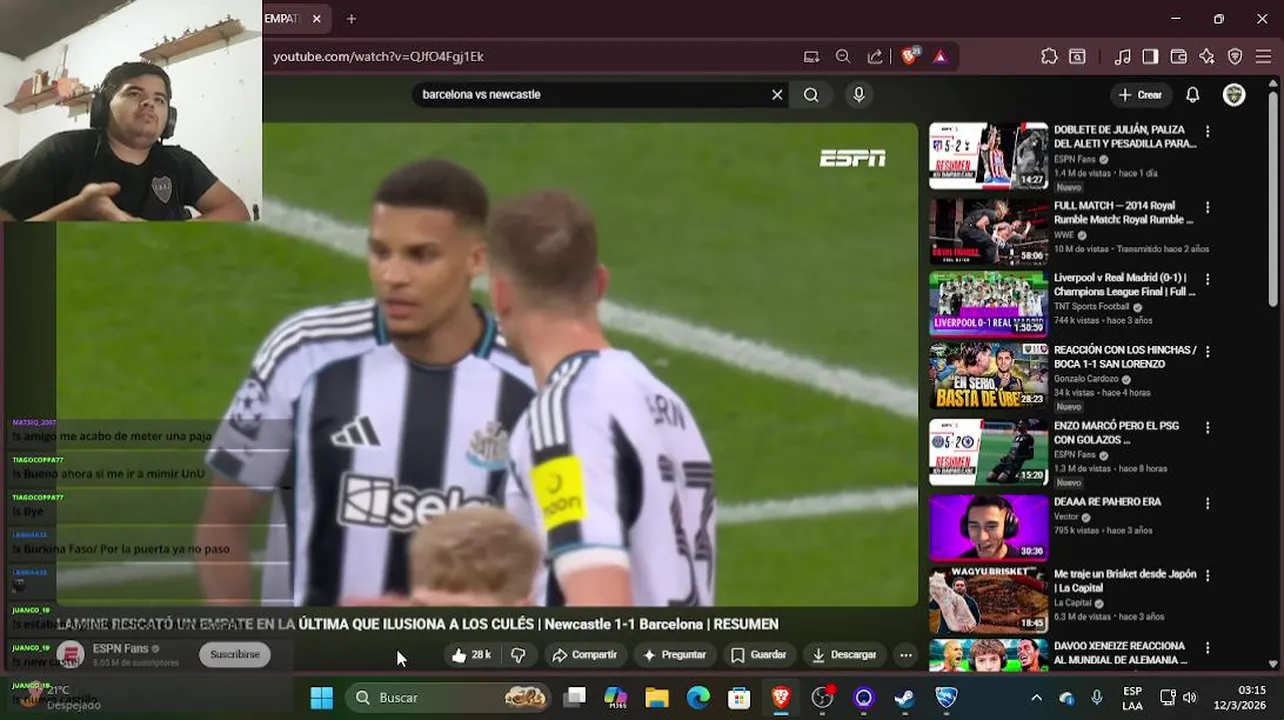Click the Compartir button
The image size is (1284, 720).
click(585, 655)
